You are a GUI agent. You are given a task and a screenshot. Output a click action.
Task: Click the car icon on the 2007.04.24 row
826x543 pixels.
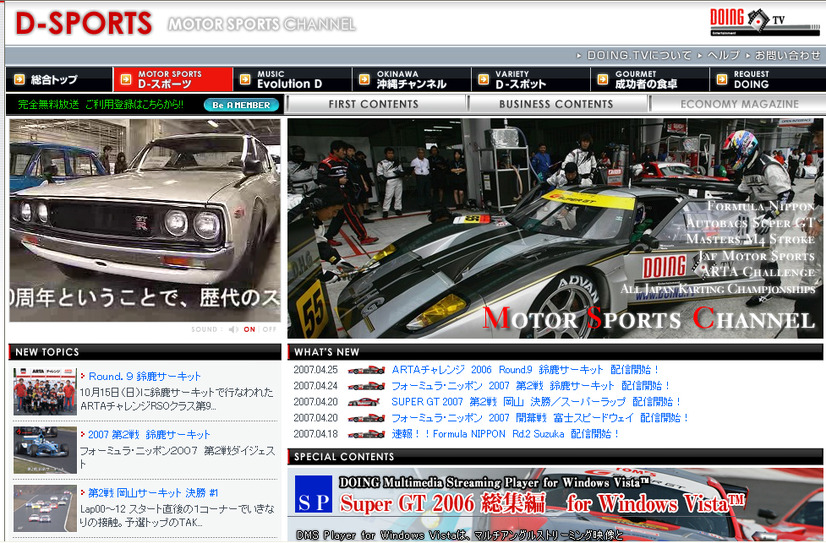[x=366, y=386]
